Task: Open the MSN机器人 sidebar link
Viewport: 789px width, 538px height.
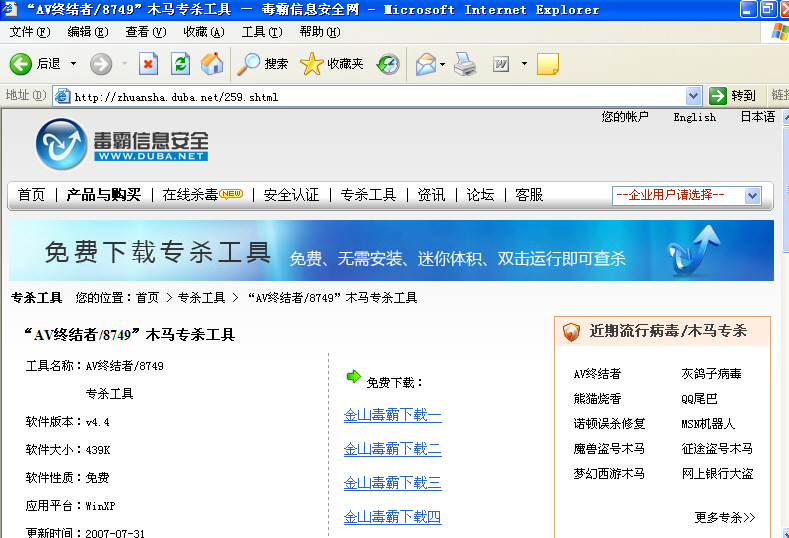Action: coord(708,424)
